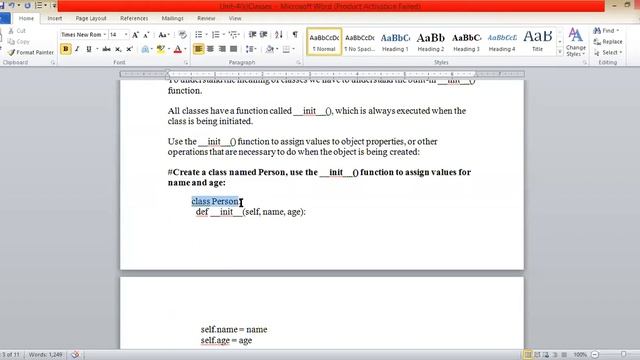Toggle italic formatting

click(x=77, y=49)
